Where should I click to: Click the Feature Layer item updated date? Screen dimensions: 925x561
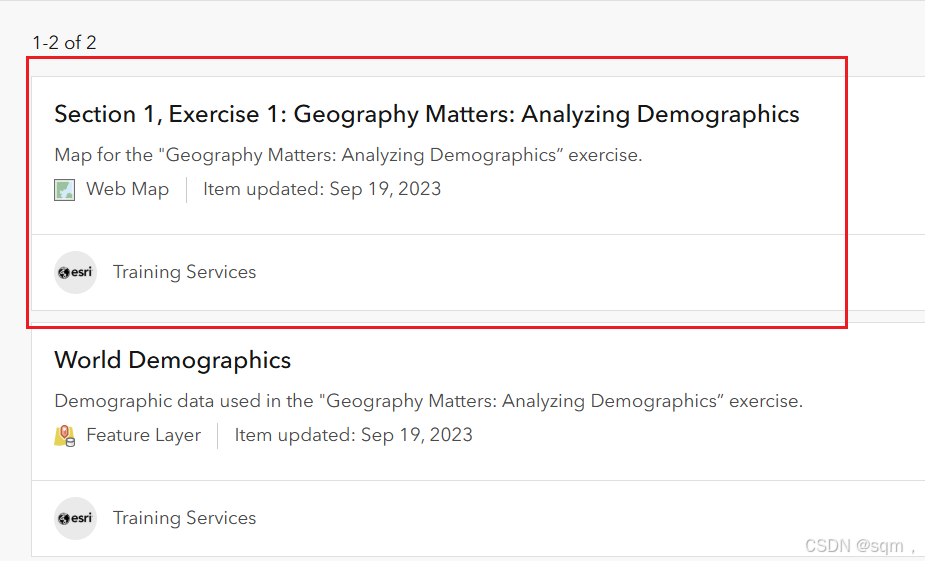point(354,435)
